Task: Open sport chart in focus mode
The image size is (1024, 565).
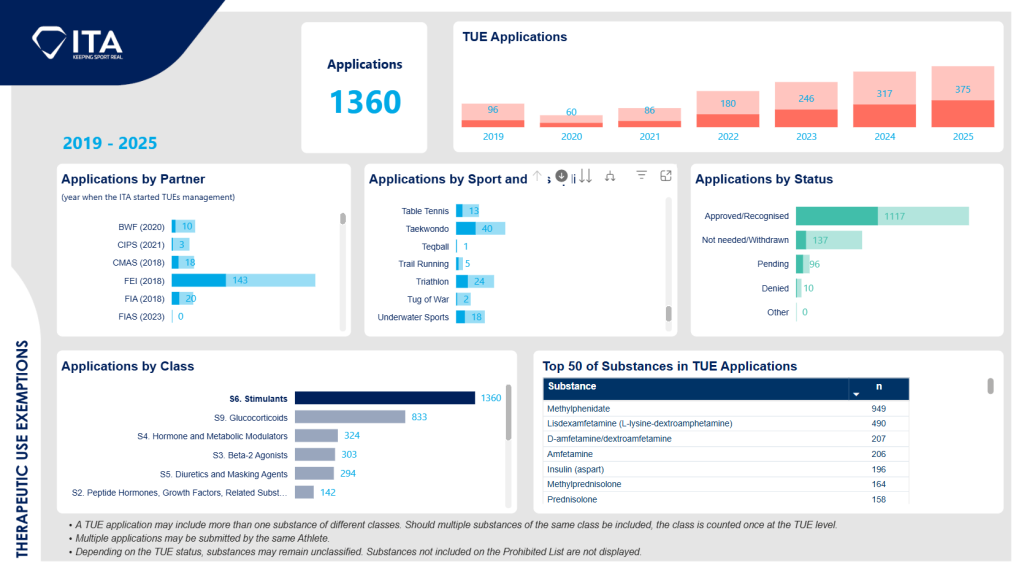Action: pyautogui.click(x=666, y=176)
